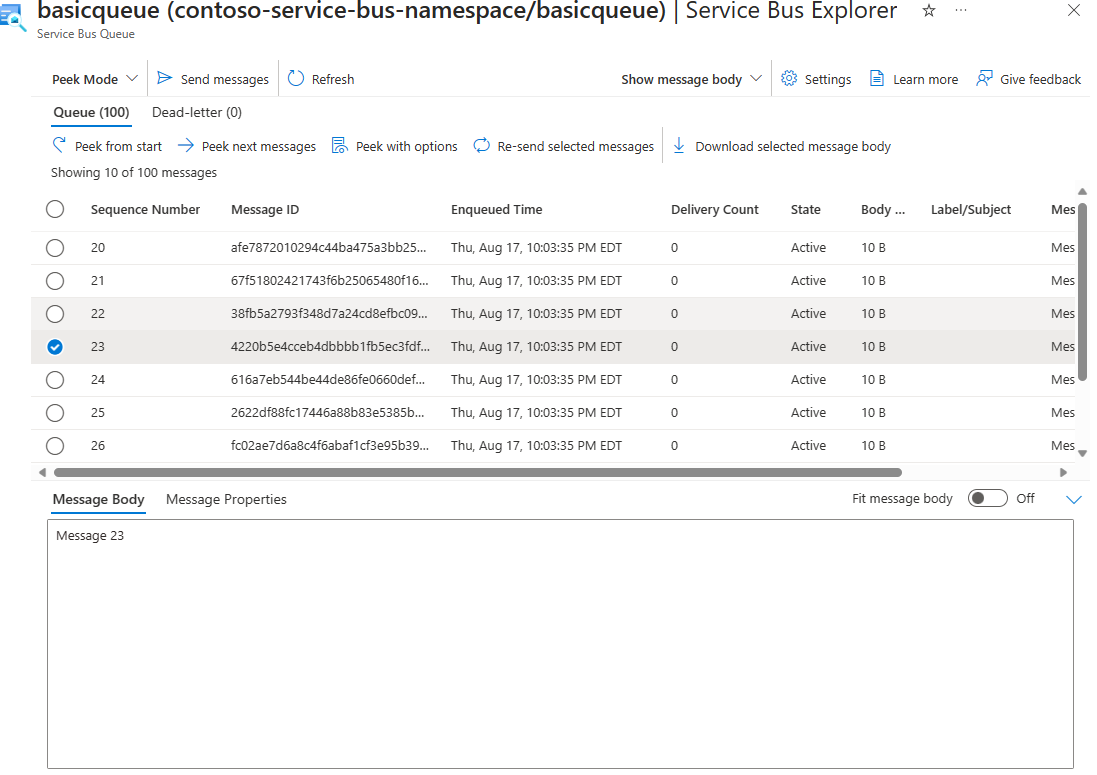Click the Download selected message body icon
Viewport: 1097px width, 775px height.
679,145
